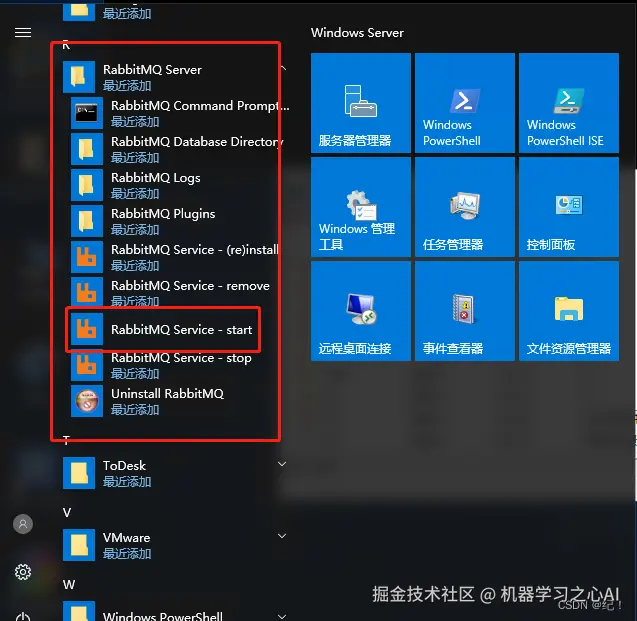
Task: Click the RabbitMQ Logs label
Action: coord(156,178)
